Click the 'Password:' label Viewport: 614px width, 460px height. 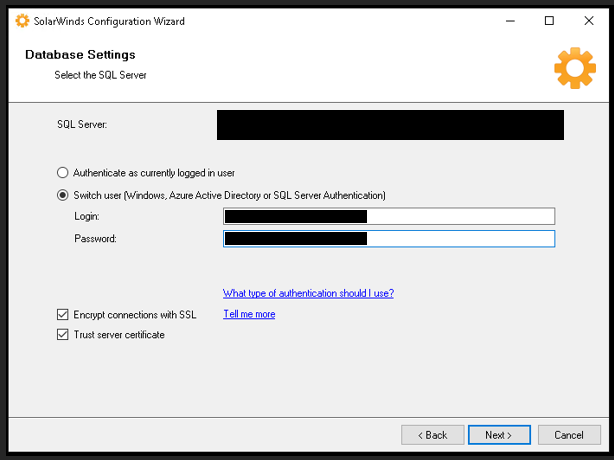click(96, 239)
